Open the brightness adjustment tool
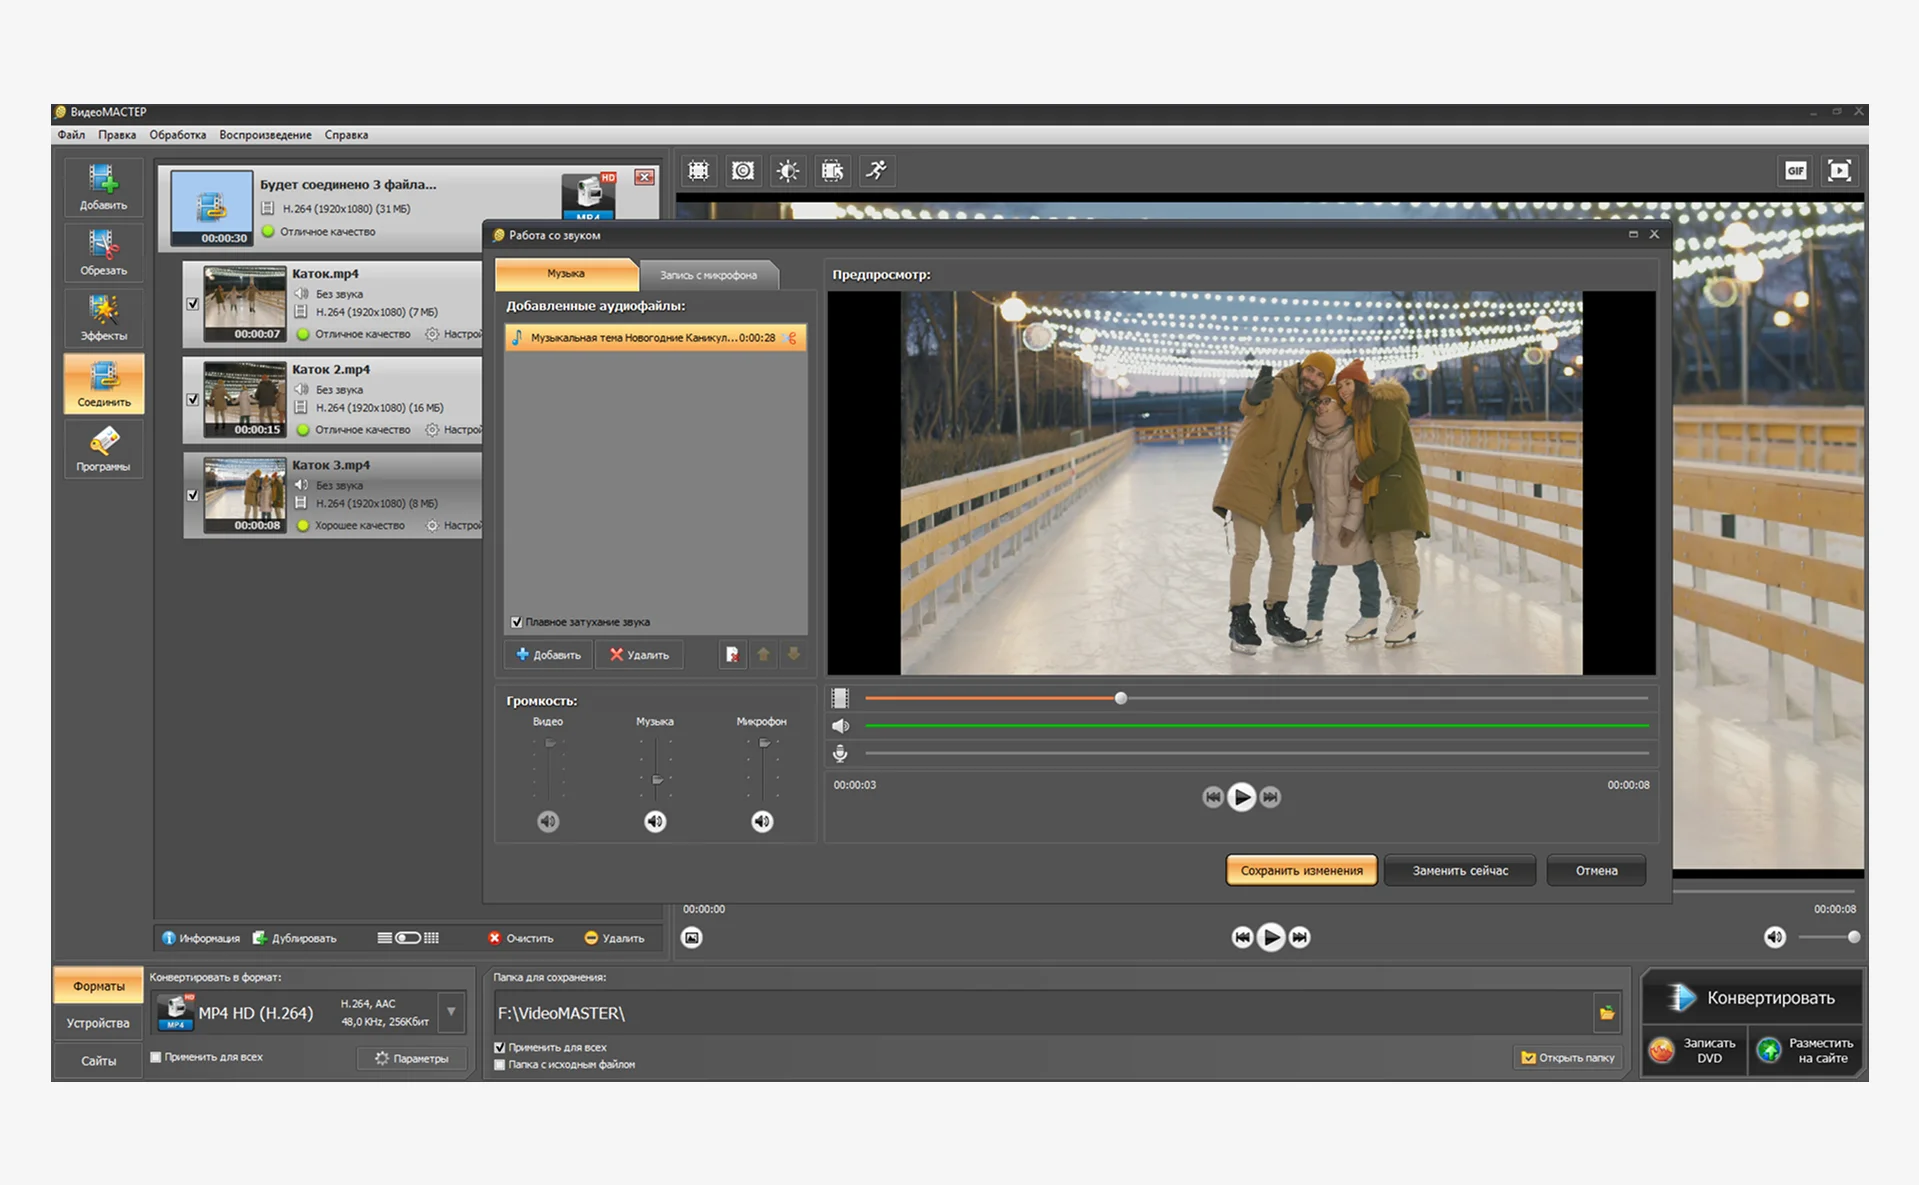1919x1185 pixels. [x=788, y=171]
